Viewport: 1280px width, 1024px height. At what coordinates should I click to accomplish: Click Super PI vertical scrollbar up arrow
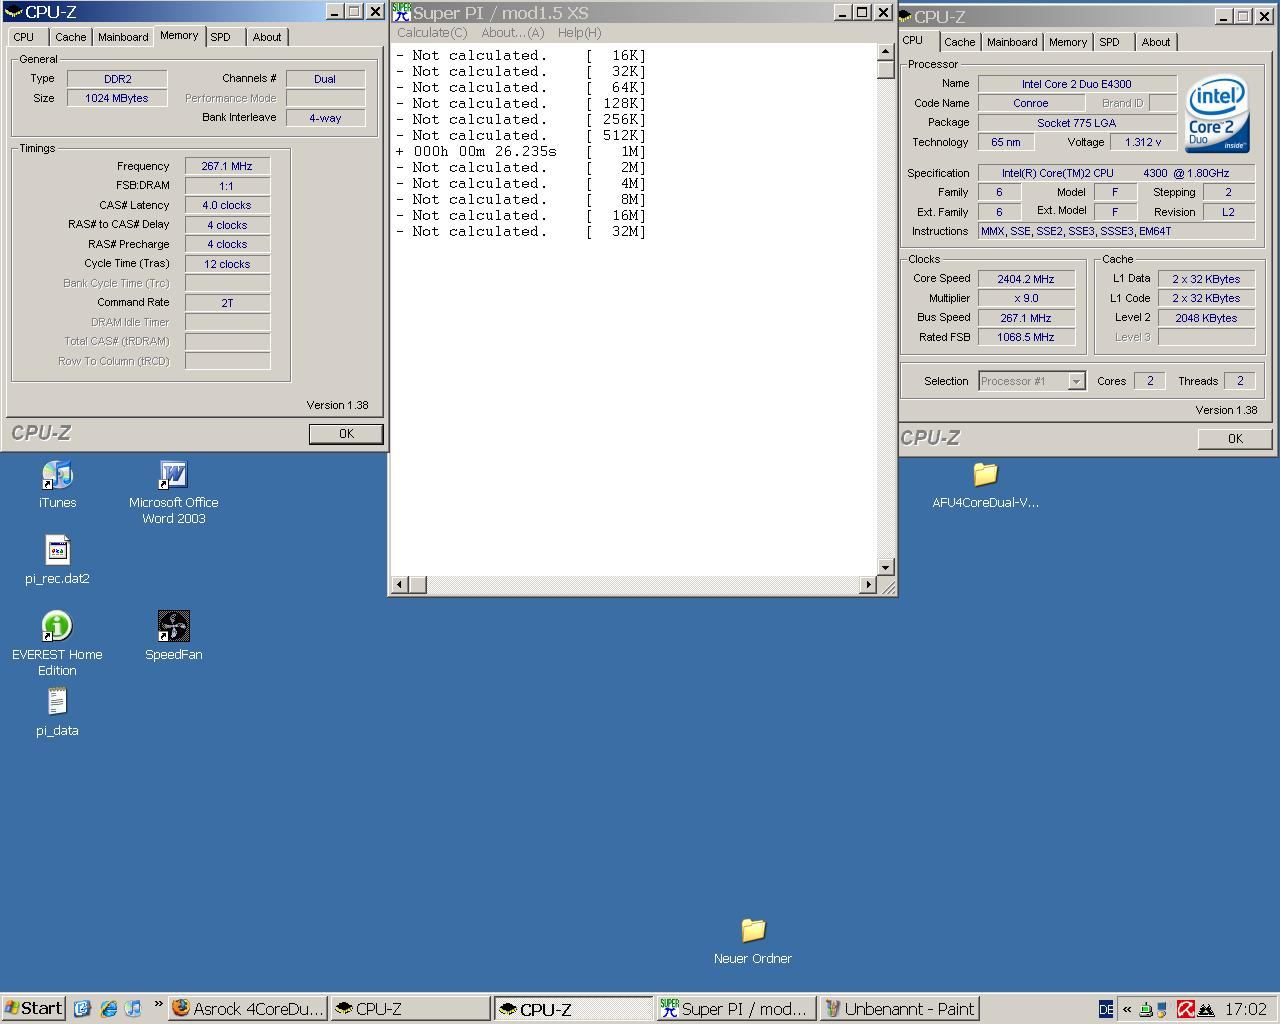point(885,52)
